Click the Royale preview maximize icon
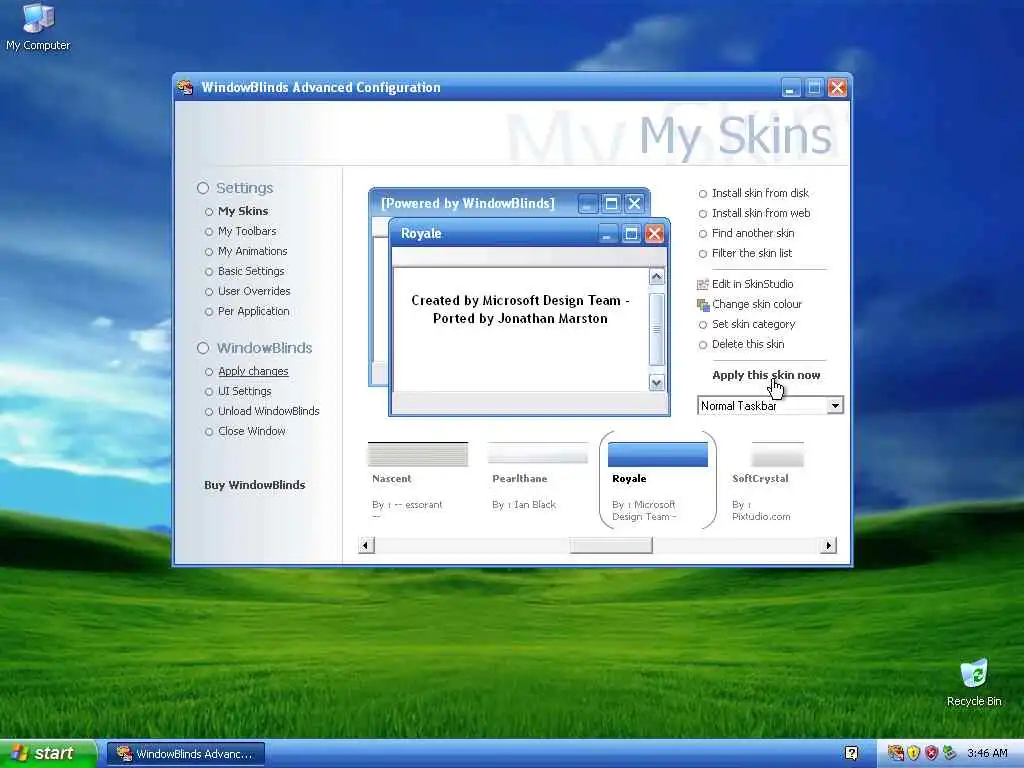1024x768 pixels. tap(631, 234)
